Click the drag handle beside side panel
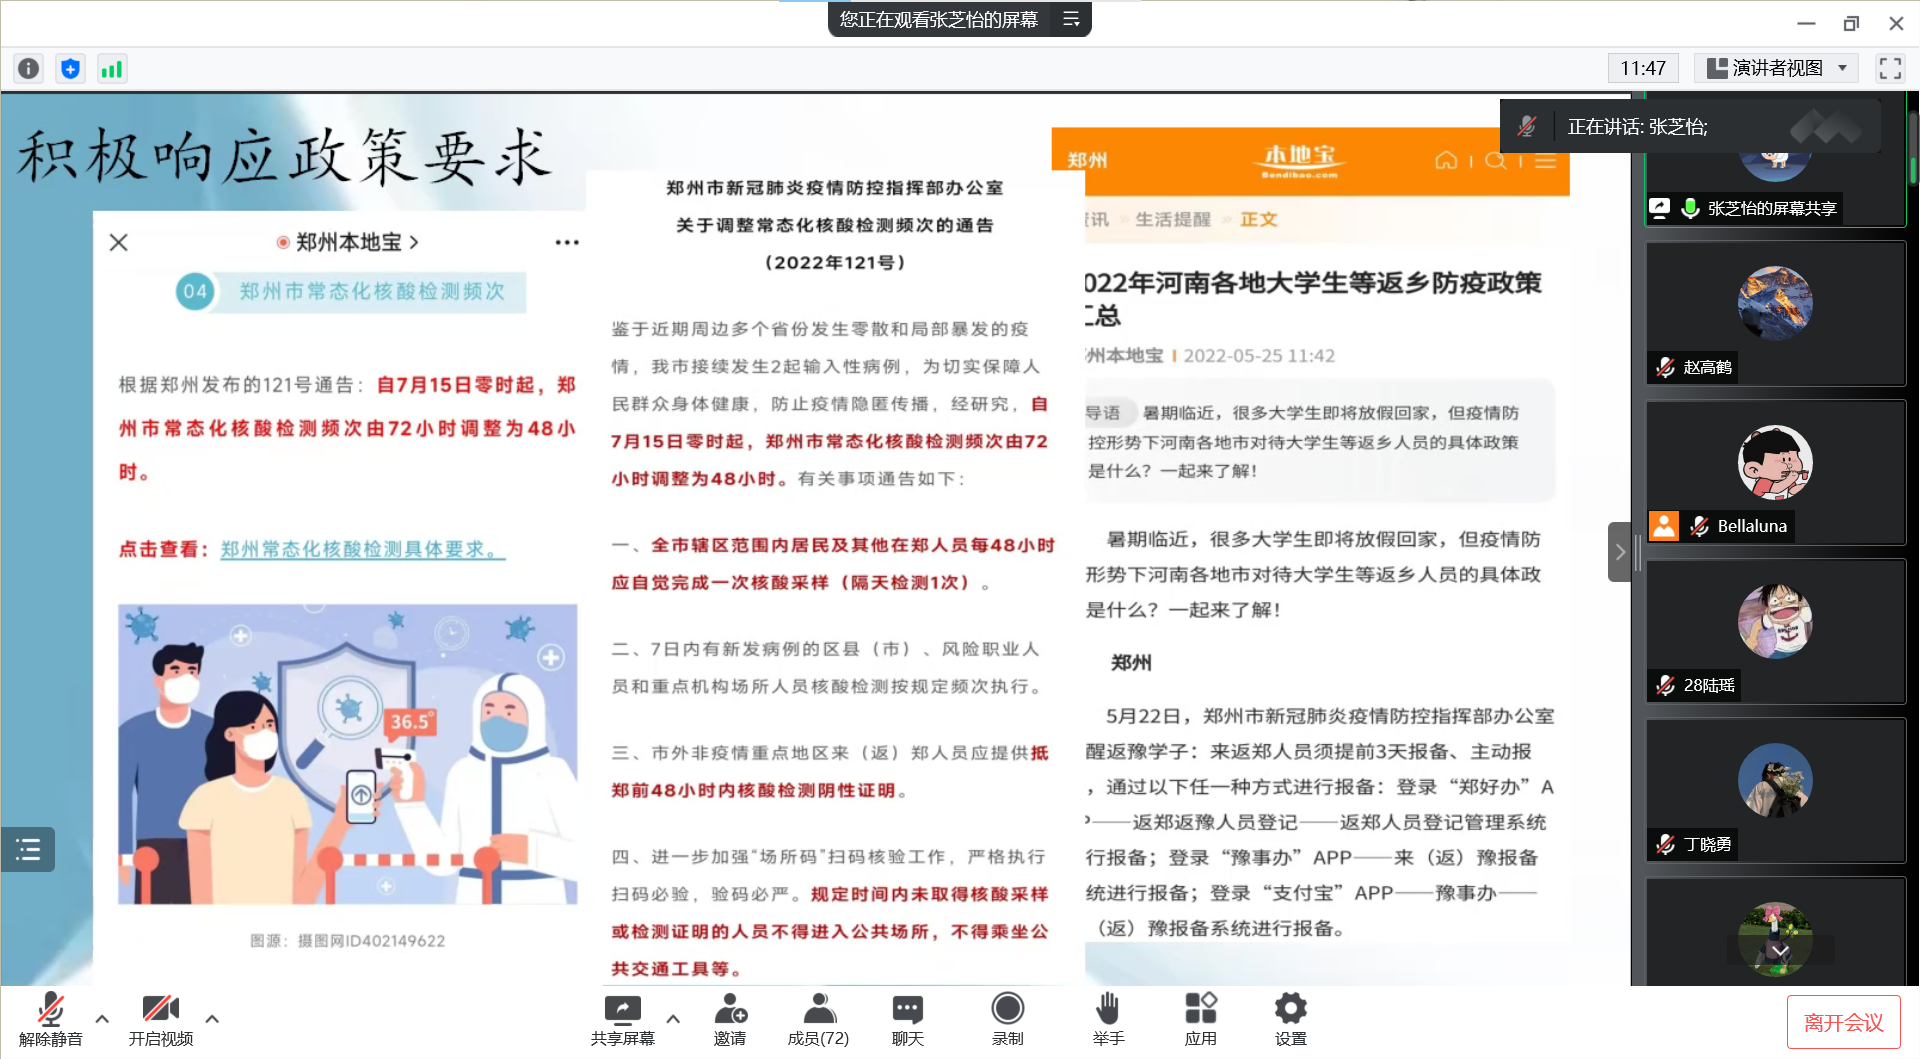1920x1059 pixels. click(x=1638, y=552)
